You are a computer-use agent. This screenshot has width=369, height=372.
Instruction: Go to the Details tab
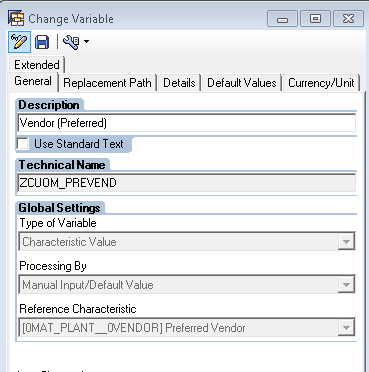tap(179, 83)
